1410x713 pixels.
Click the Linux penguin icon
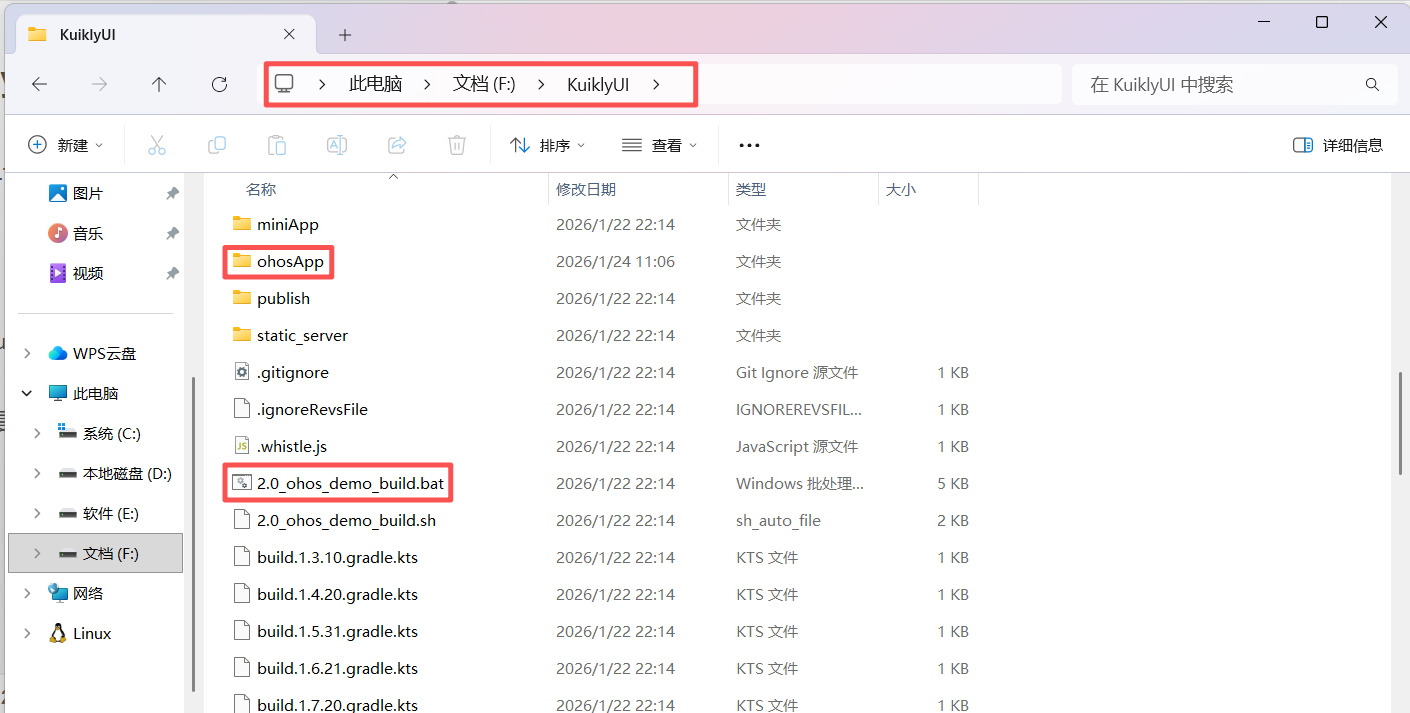click(x=57, y=633)
